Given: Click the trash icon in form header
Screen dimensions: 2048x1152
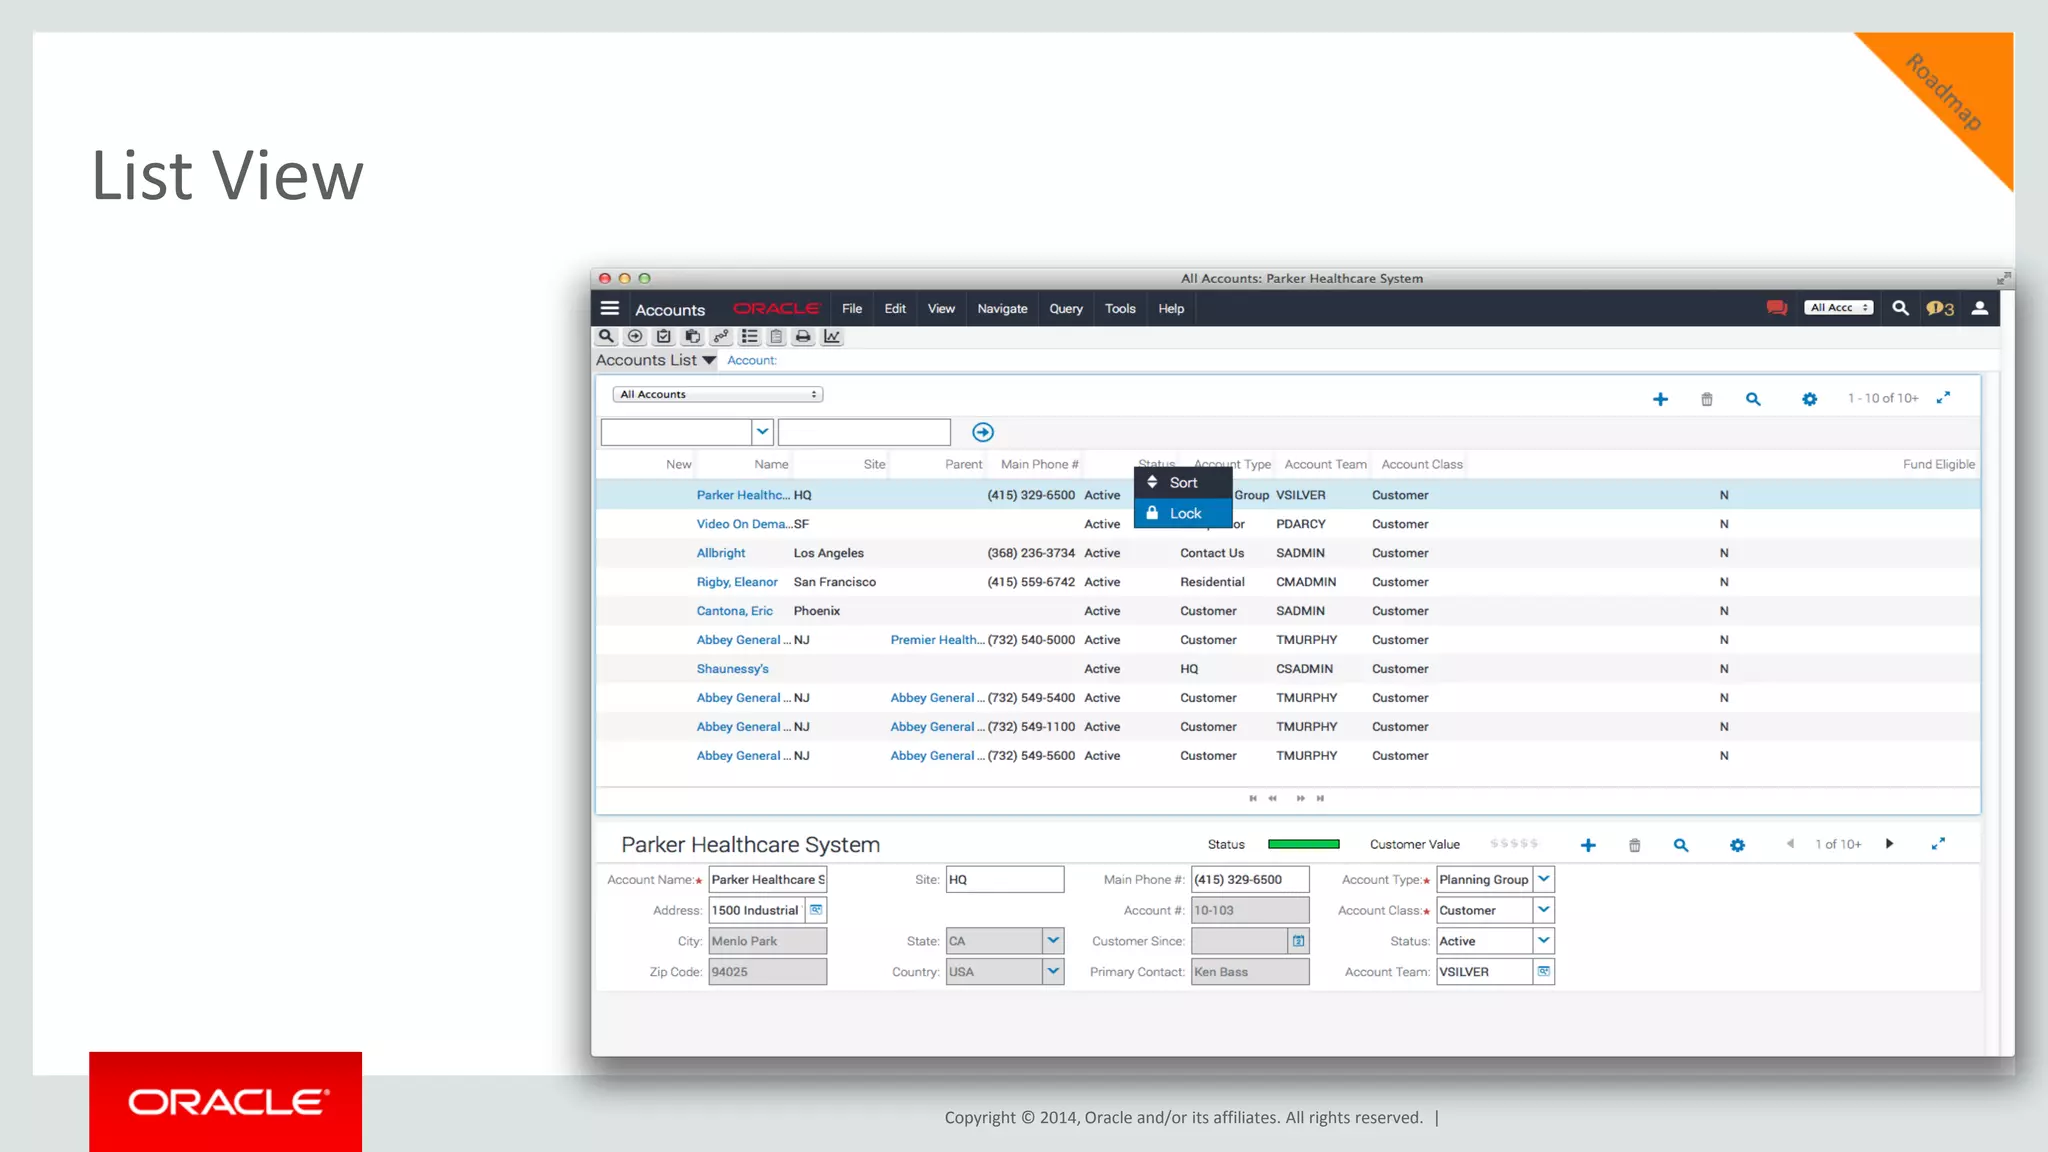Looking at the screenshot, I should pos(1635,845).
